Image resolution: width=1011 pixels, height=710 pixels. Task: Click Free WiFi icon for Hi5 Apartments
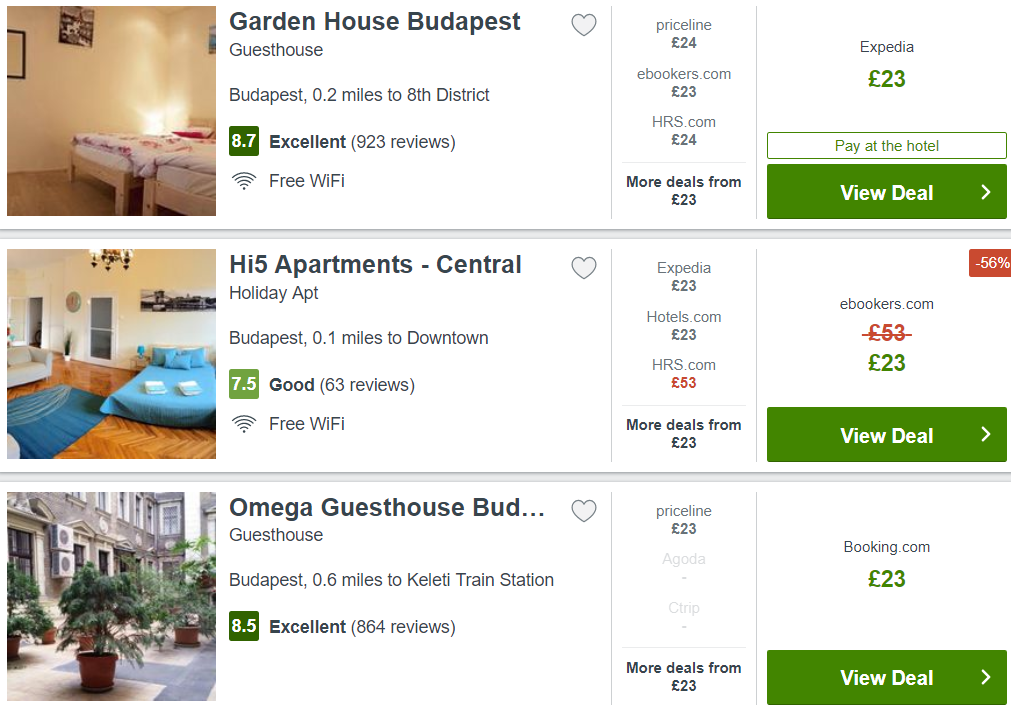point(244,424)
